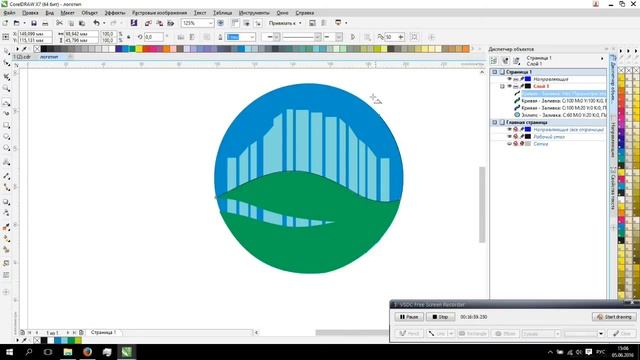
Task: Open the Line tool dropdown in VSDC recorder
Action: [x=451, y=333]
